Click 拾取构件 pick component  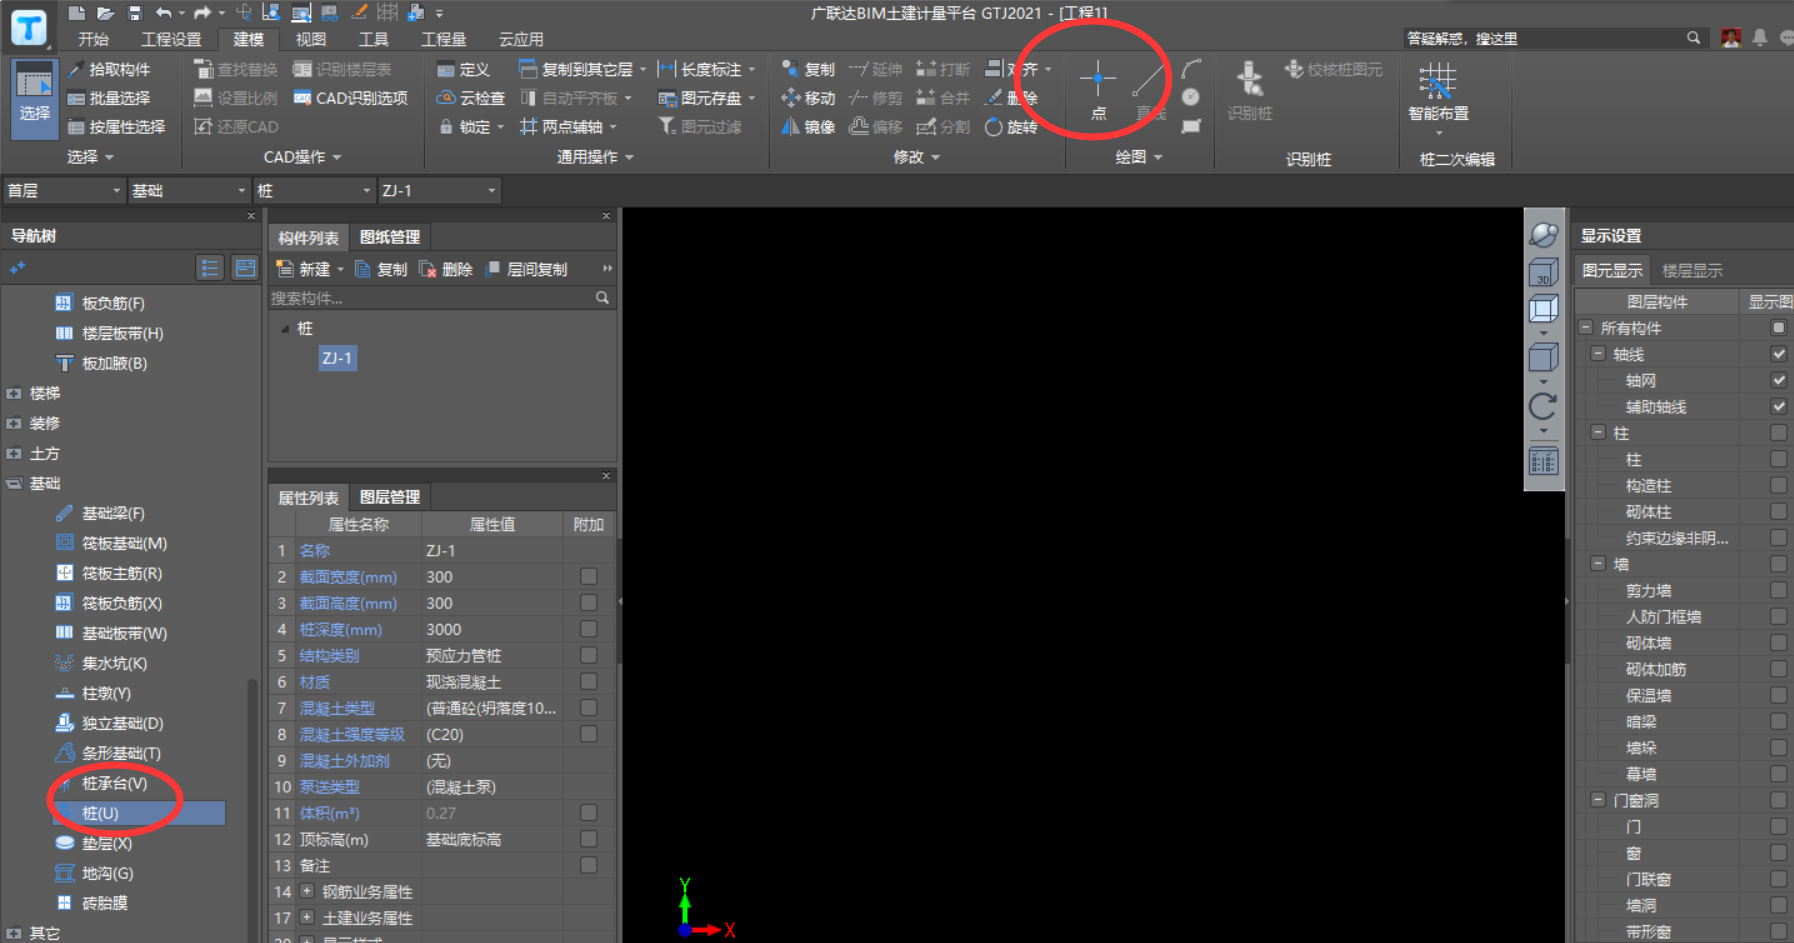(109, 69)
